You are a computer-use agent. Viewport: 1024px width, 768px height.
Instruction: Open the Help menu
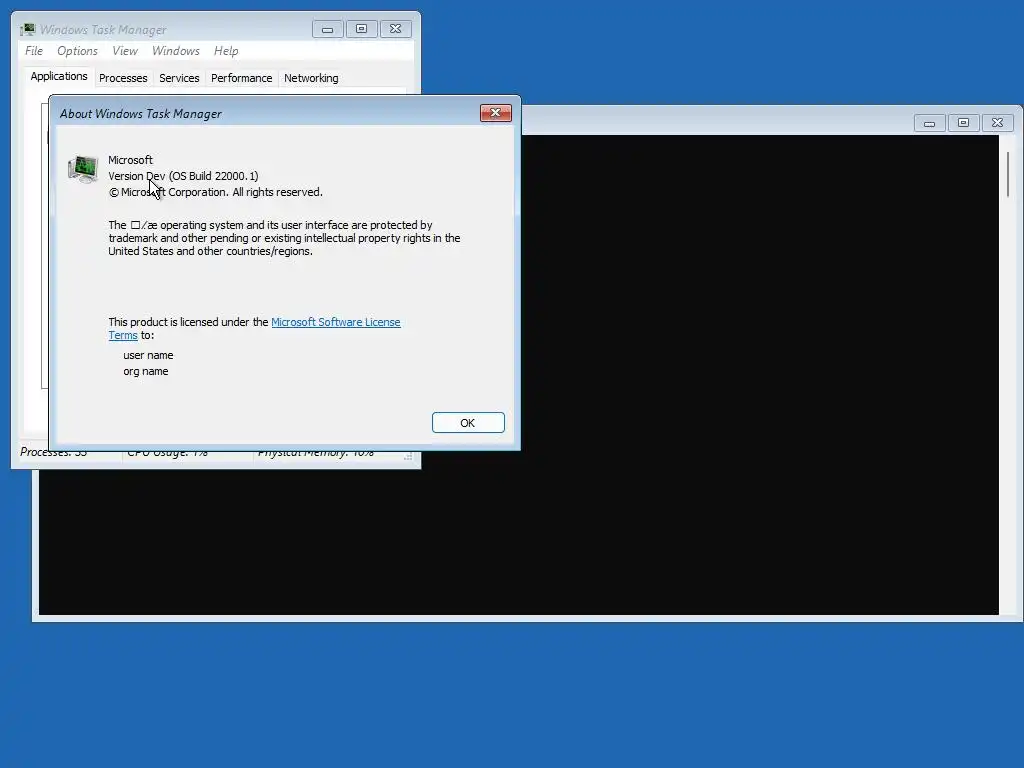point(226,51)
